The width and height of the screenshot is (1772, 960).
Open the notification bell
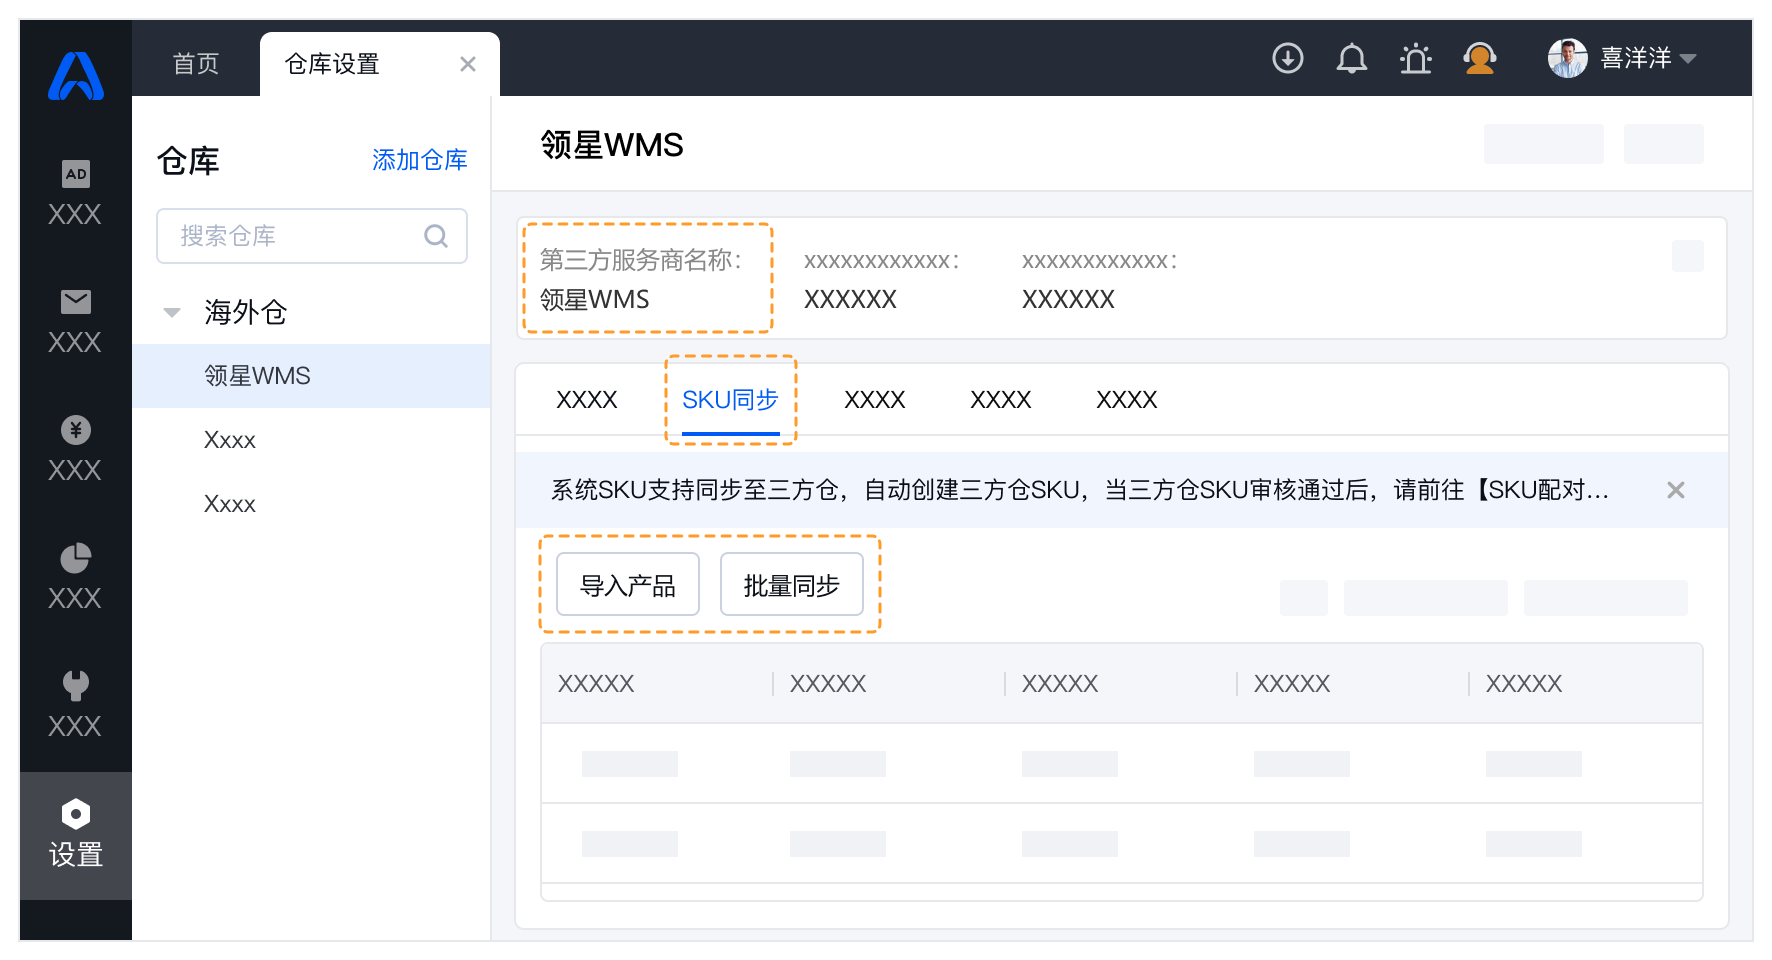(x=1351, y=58)
